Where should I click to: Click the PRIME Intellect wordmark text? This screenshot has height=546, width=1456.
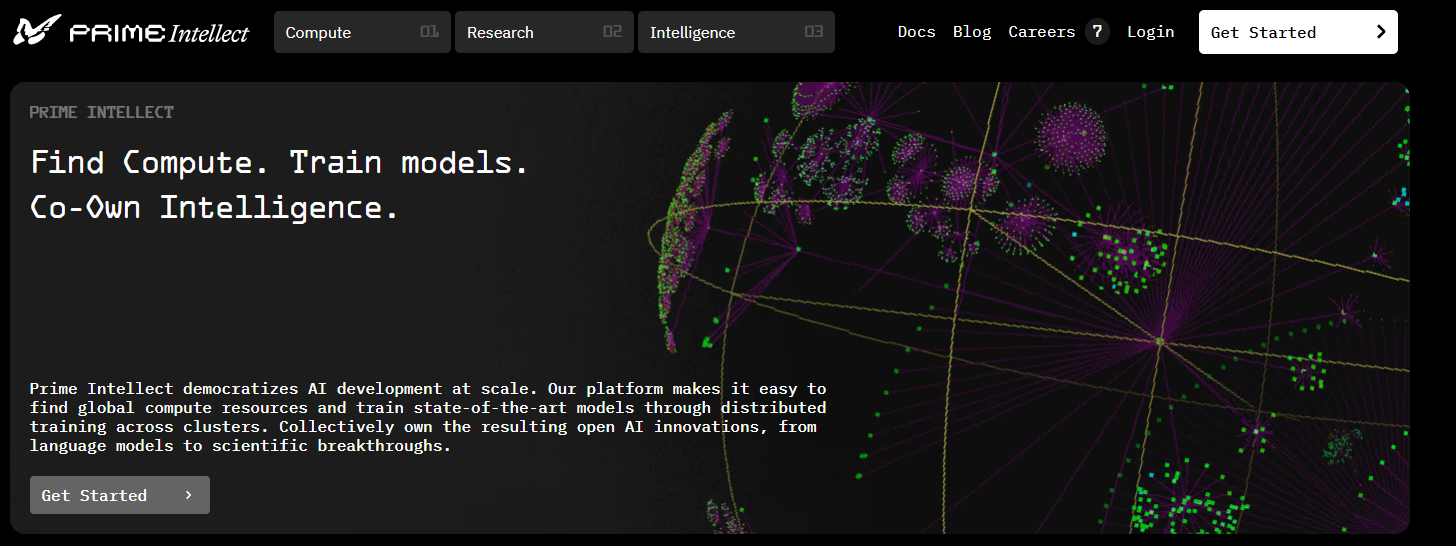click(159, 32)
